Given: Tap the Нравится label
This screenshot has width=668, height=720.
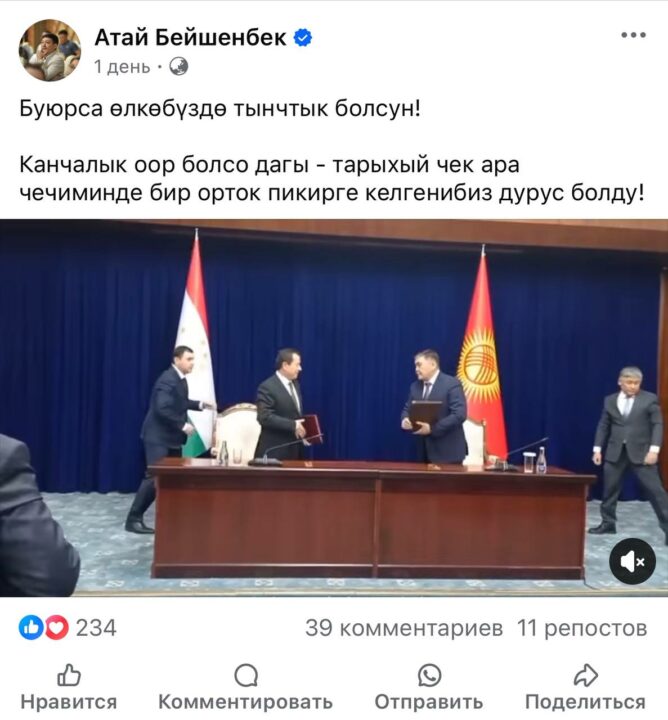Looking at the screenshot, I should [x=69, y=702].
